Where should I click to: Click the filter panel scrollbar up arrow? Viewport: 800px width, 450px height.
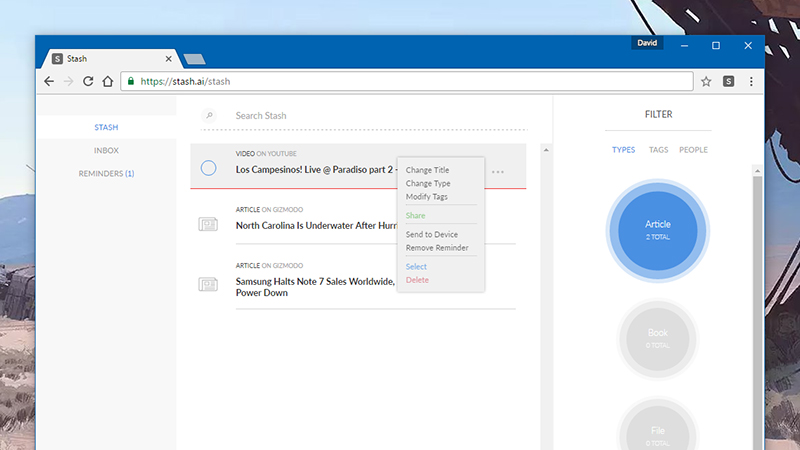click(757, 171)
